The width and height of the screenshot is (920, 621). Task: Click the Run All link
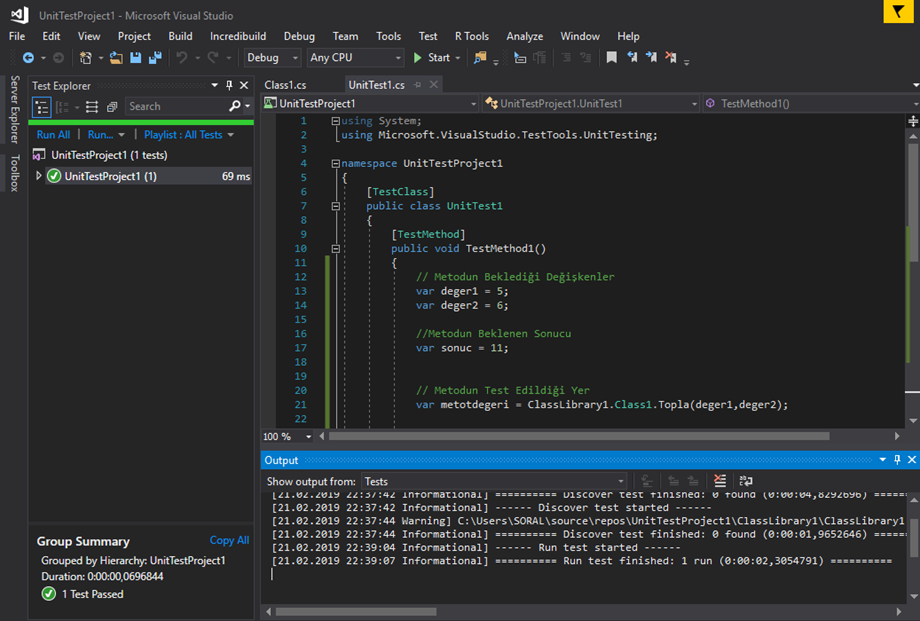(x=53, y=135)
